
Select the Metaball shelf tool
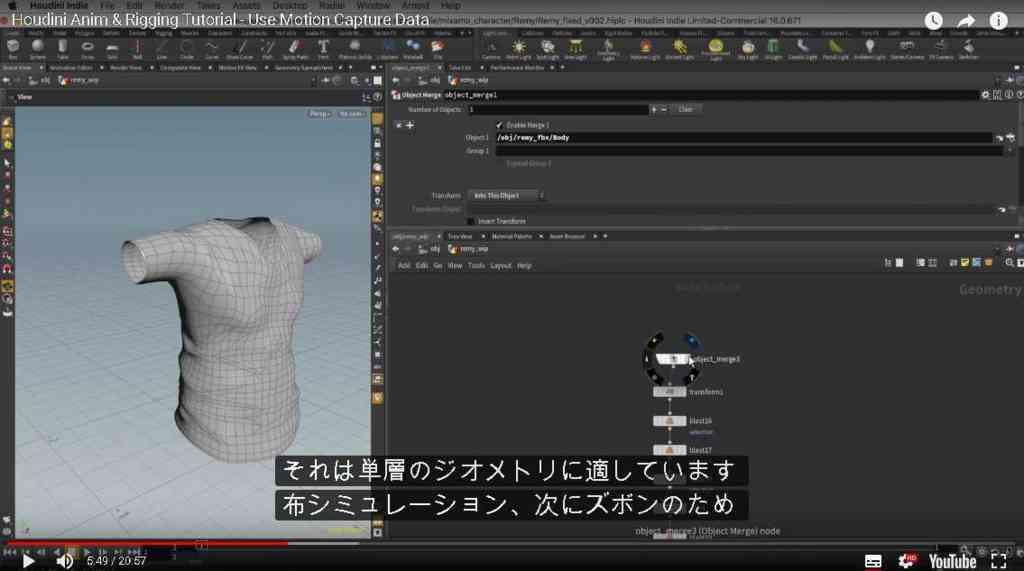[413, 48]
